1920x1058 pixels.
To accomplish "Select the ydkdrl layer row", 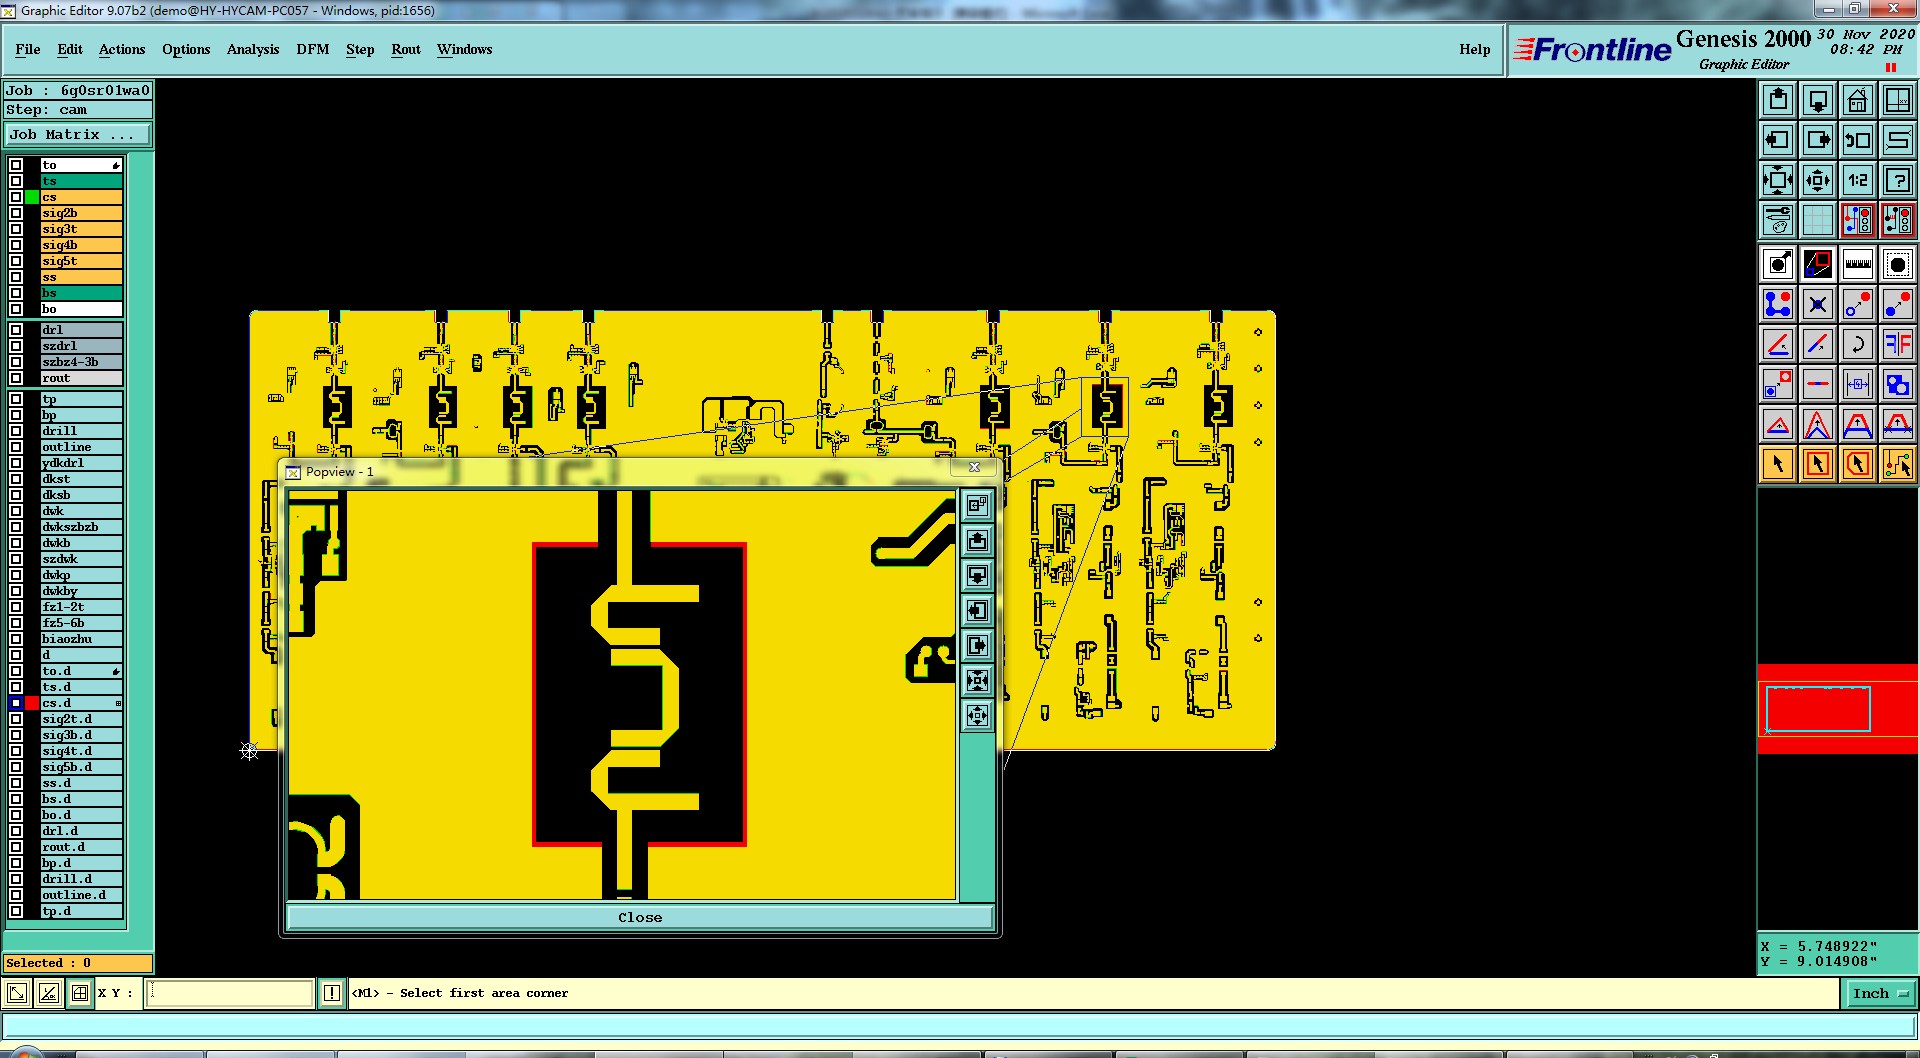I will pos(81,463).
